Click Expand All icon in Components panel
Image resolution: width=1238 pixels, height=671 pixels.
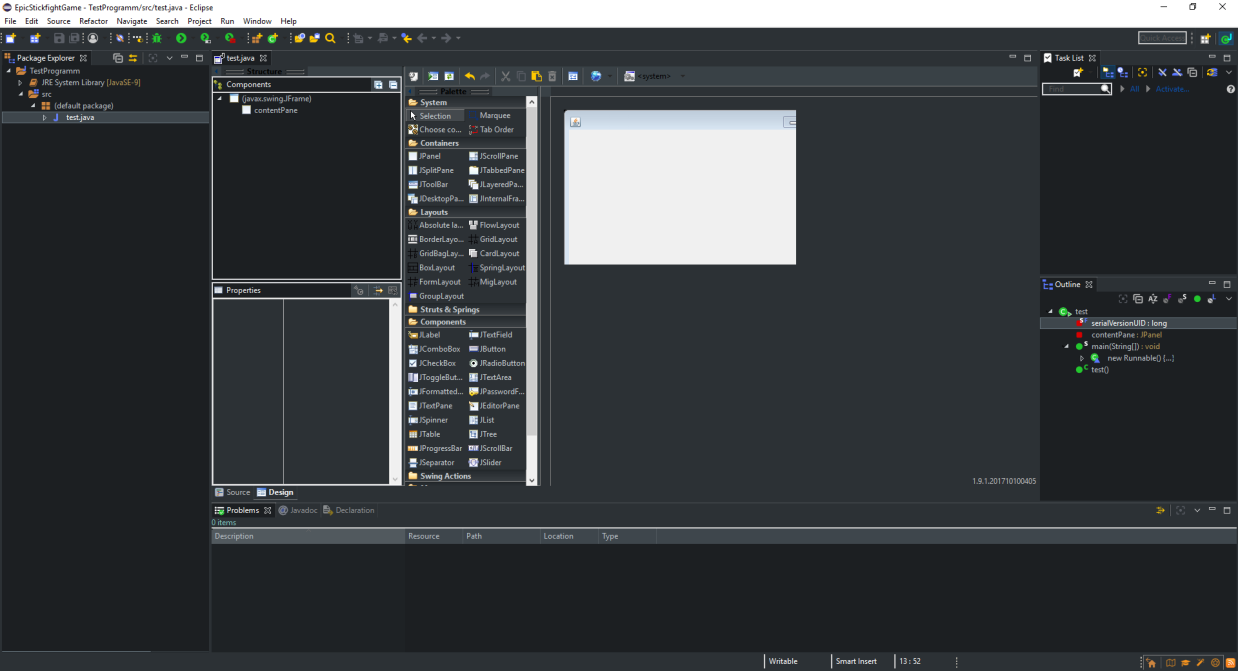pos(378,85)
